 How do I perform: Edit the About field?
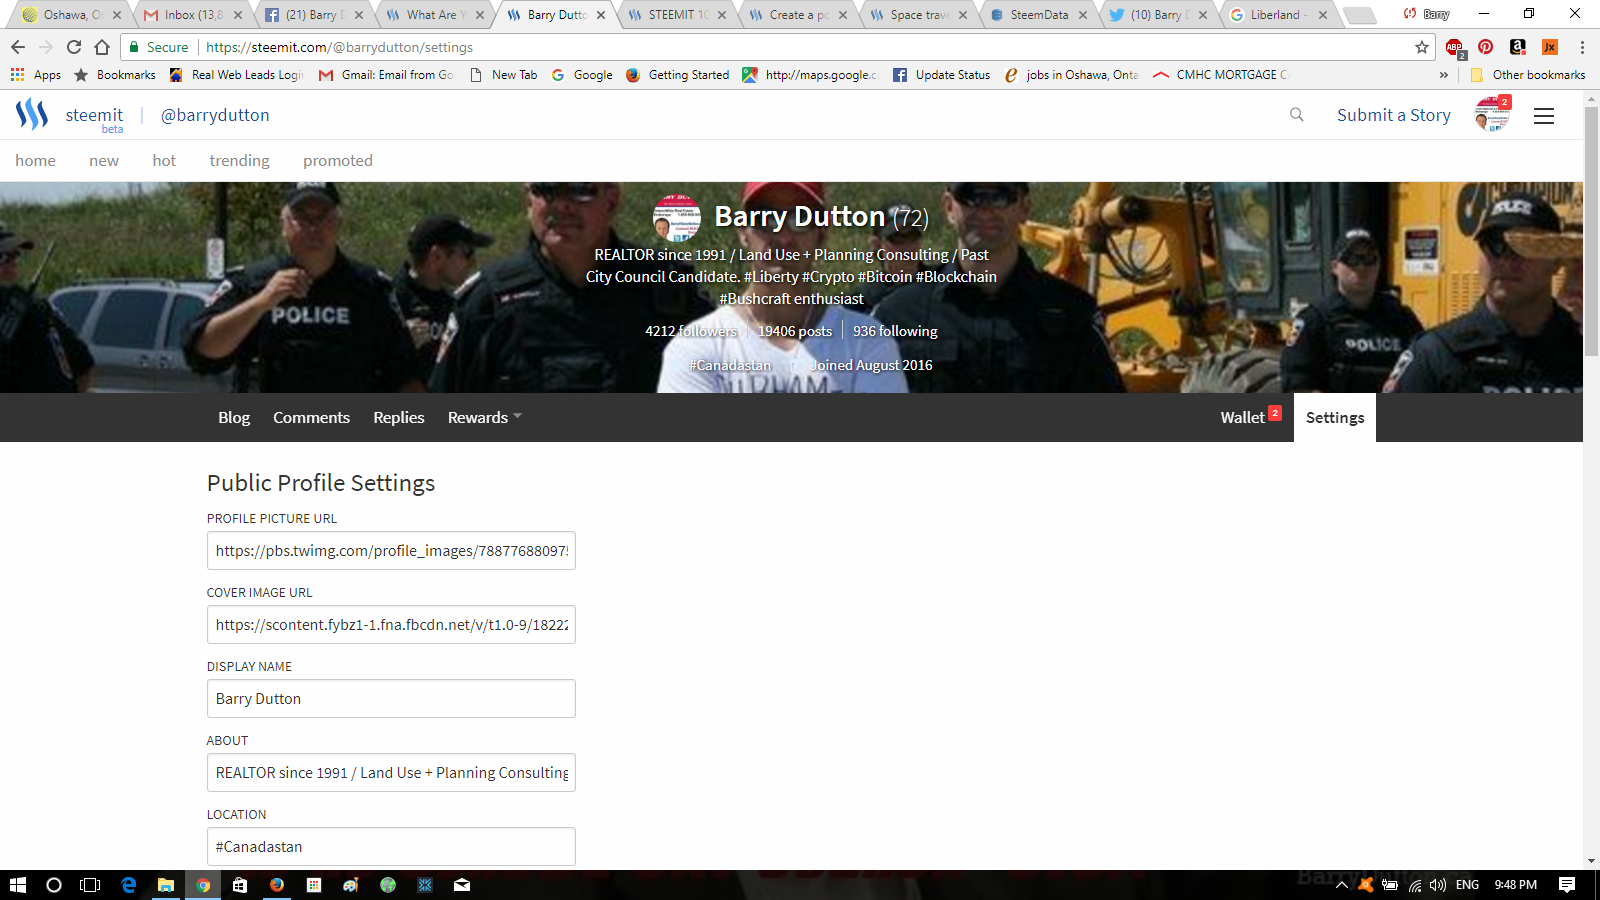coord(391,773)
